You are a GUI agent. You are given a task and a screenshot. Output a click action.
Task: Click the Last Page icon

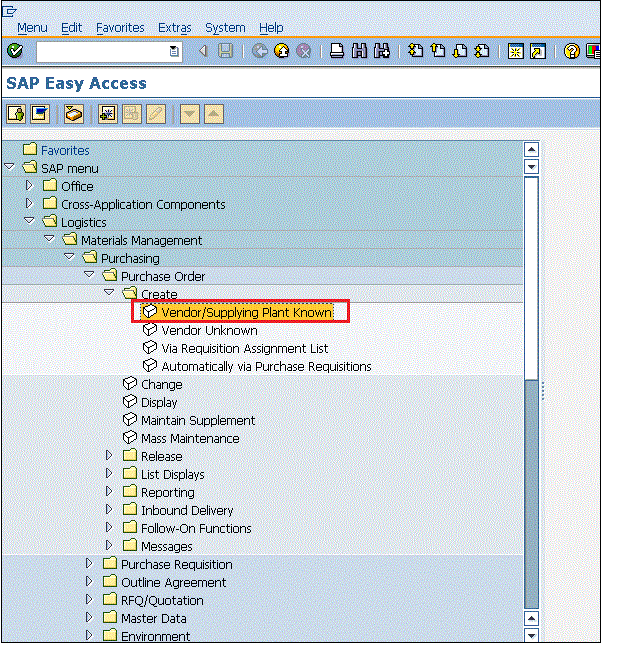(x=482, y=51)
